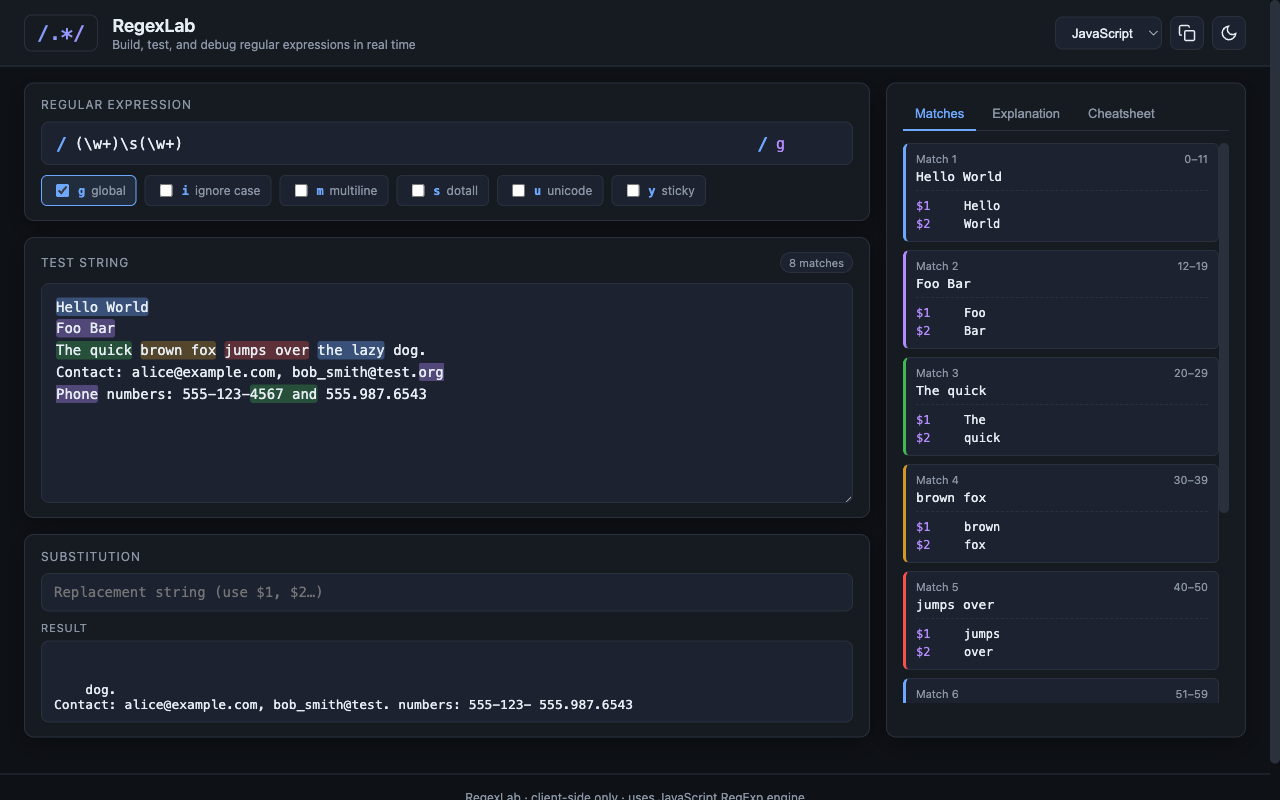1280x800 pixels.
Task: Click the matches list scrollbar
Action: point(1224,328)
